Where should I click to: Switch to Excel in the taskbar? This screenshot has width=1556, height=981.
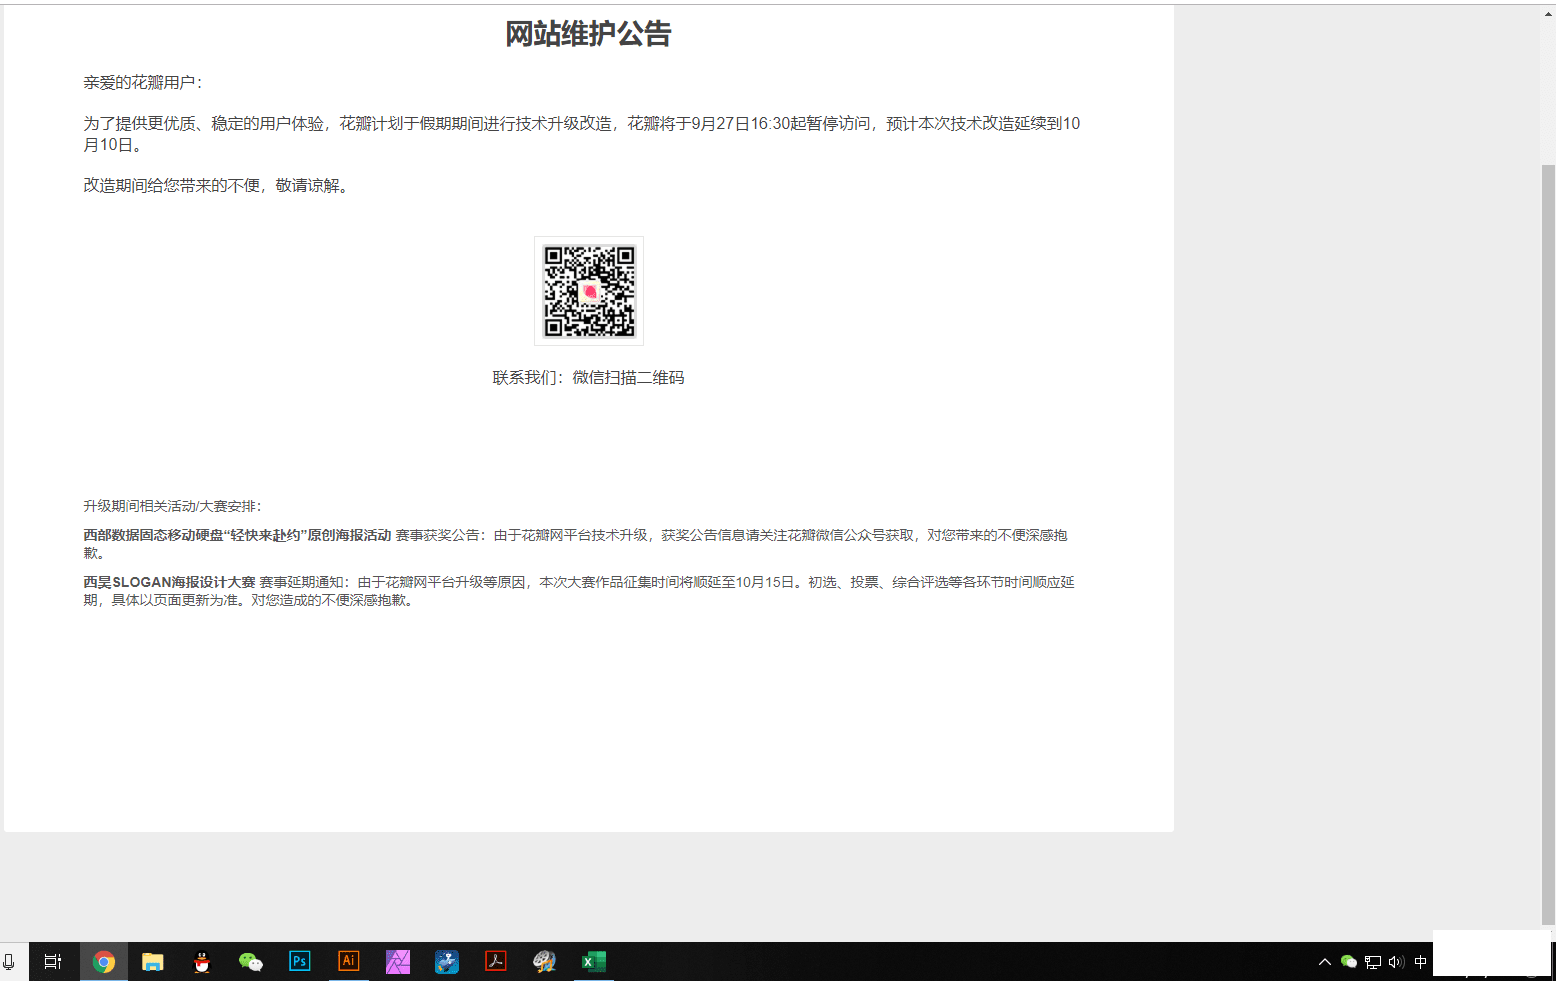[x=594, y=962]
